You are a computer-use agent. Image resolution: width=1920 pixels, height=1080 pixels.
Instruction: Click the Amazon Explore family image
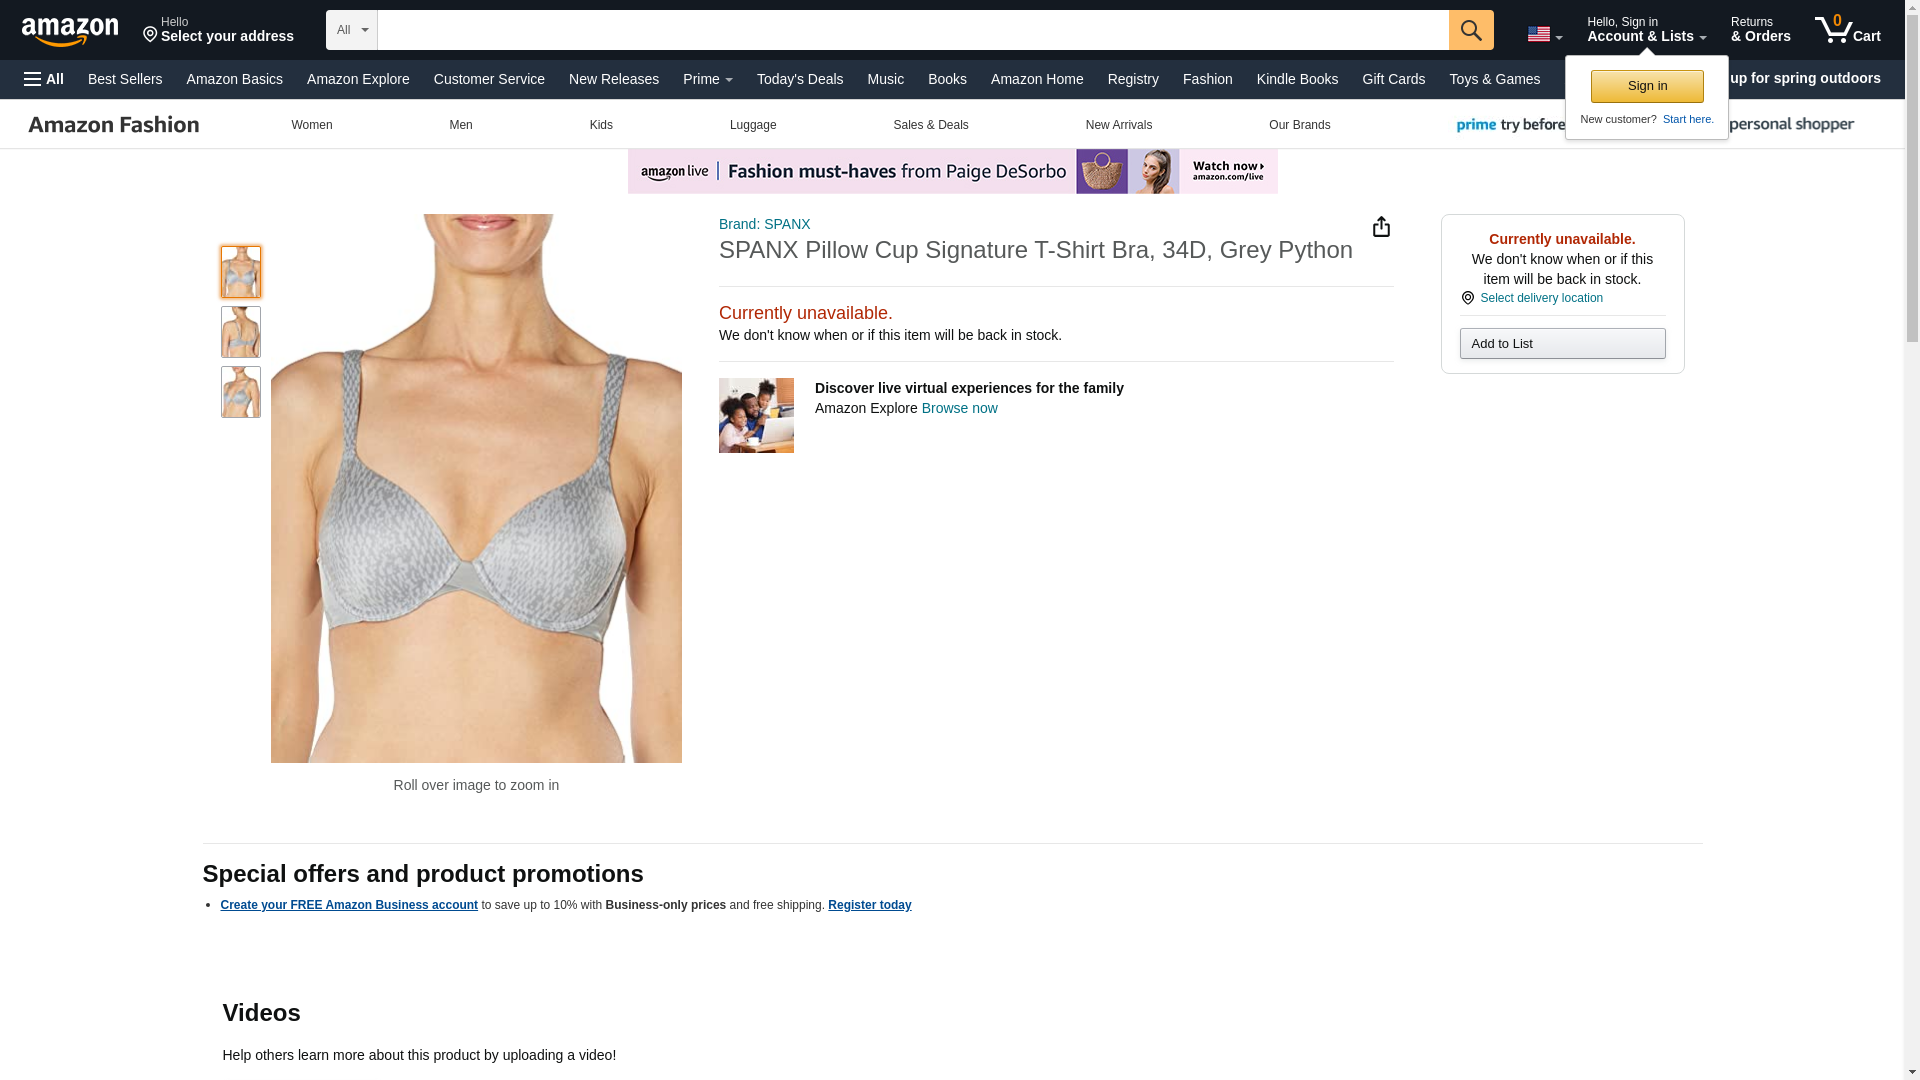coord(756,415)
